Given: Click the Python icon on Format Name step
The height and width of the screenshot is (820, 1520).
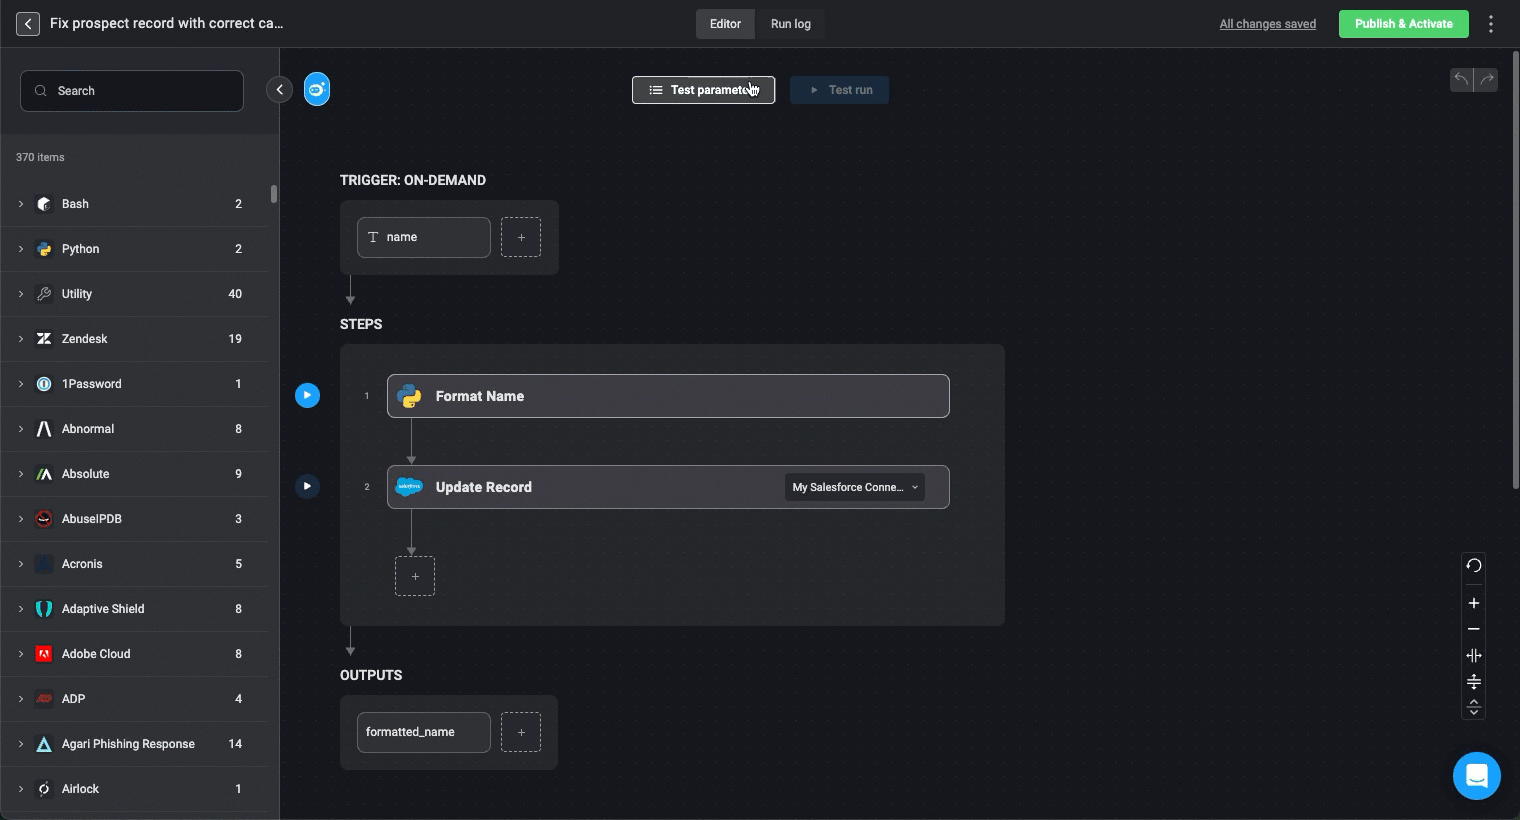Looking at the screenshot, I should [409, 396].
